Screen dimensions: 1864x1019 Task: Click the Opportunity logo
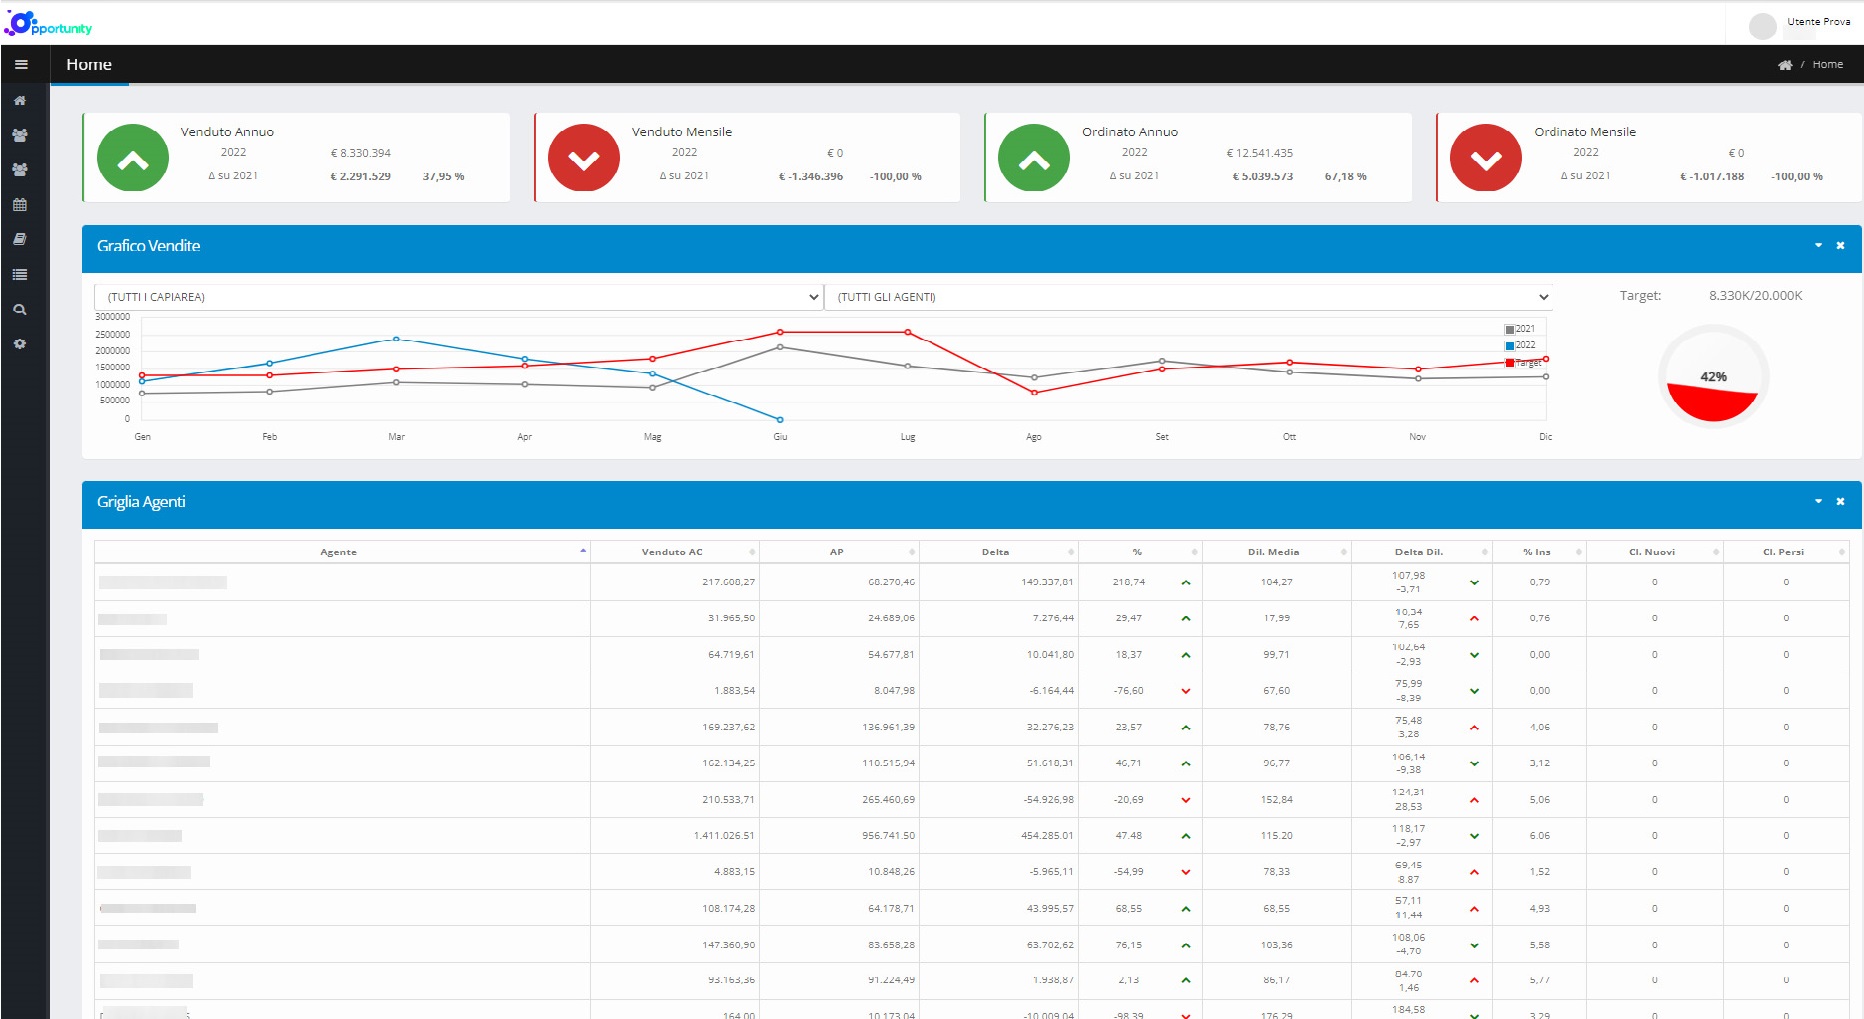tap(48, 22)
